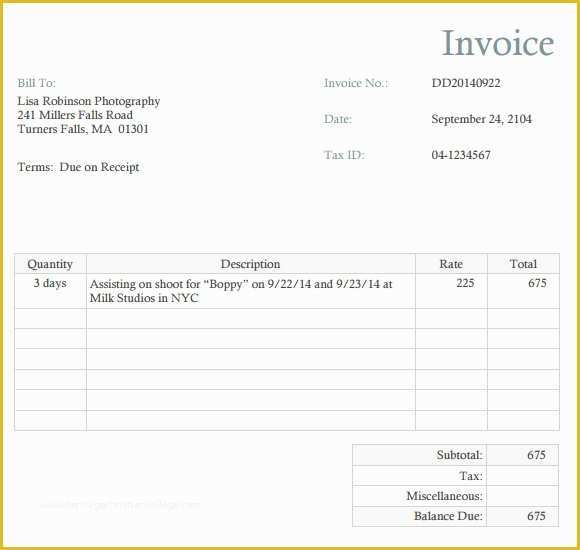The width and height of the screenshot is (580, 550).
Task: Click the rate value 225
Action: [x=465, y=283]
